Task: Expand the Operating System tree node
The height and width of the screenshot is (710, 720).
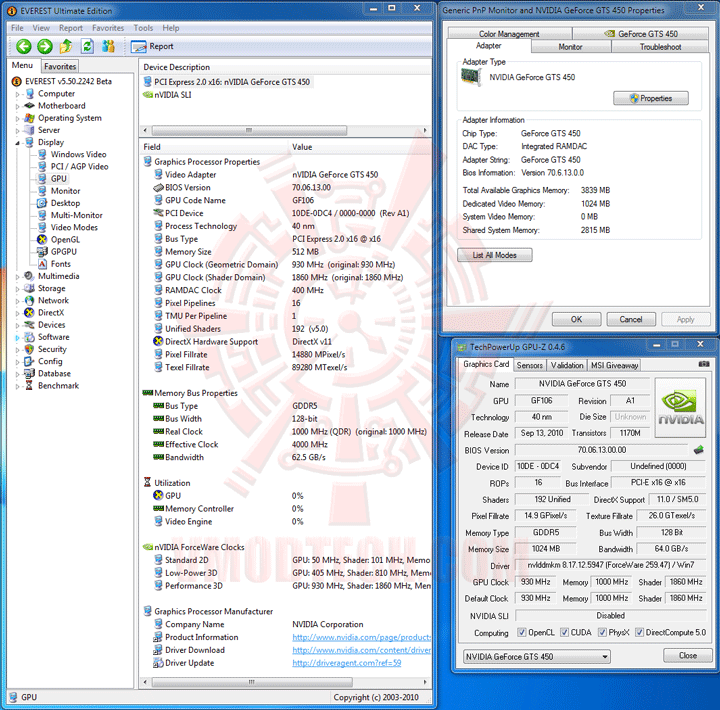Action: click(x=18, y=118)
